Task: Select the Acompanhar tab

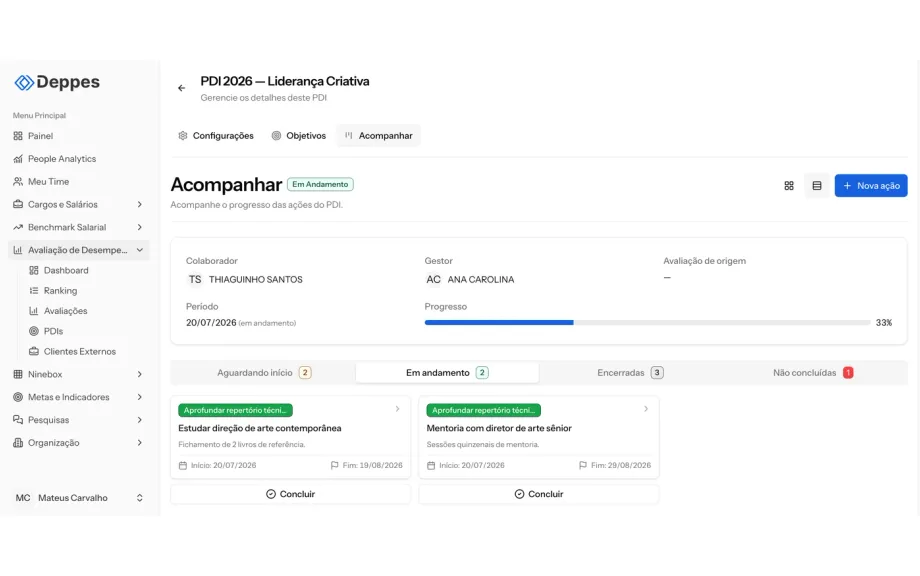Action: (x=378, y=135)
